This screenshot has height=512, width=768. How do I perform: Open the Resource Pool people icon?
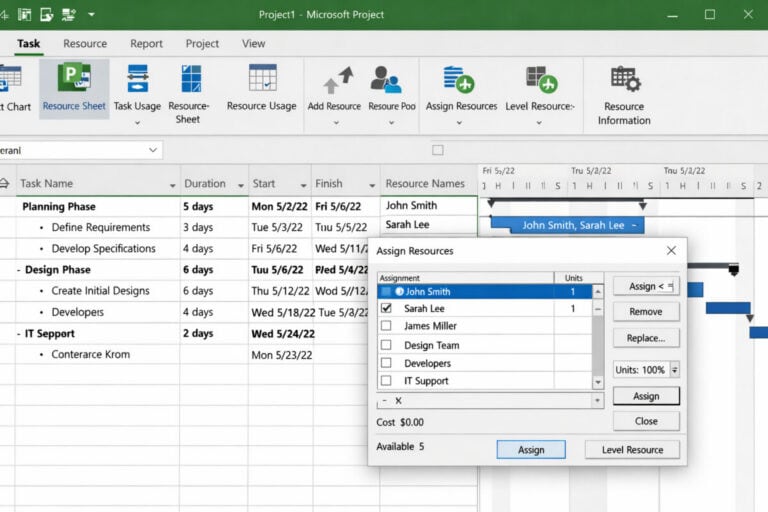click(x=386, y=79)
